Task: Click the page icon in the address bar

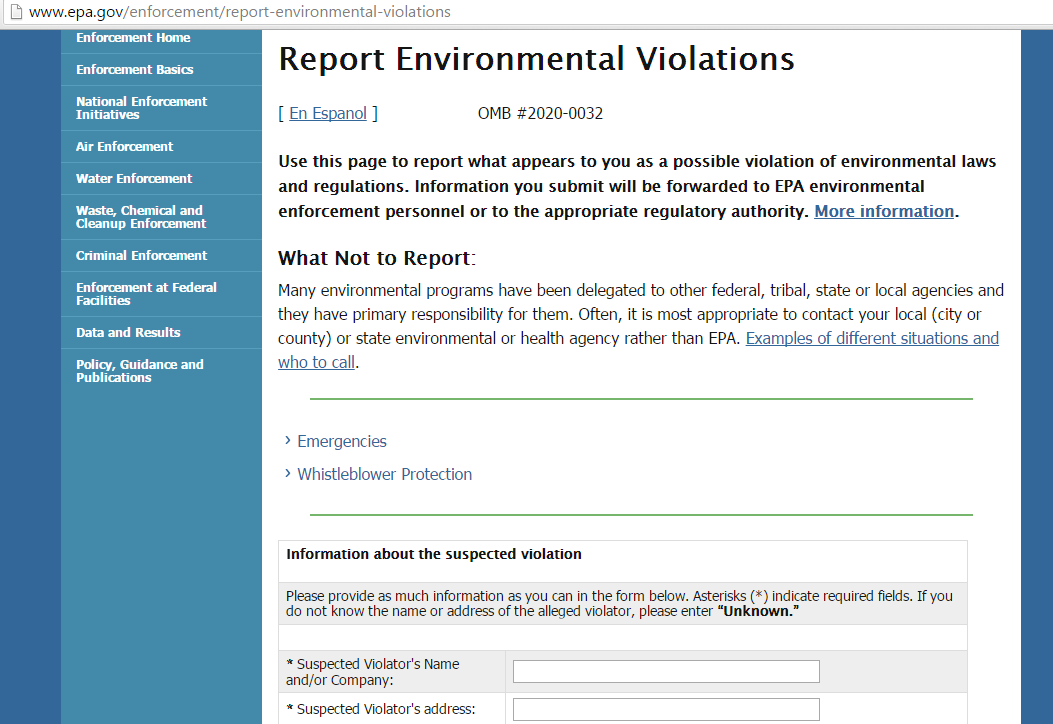Action: pyautogui.click(x=14, y=12)
